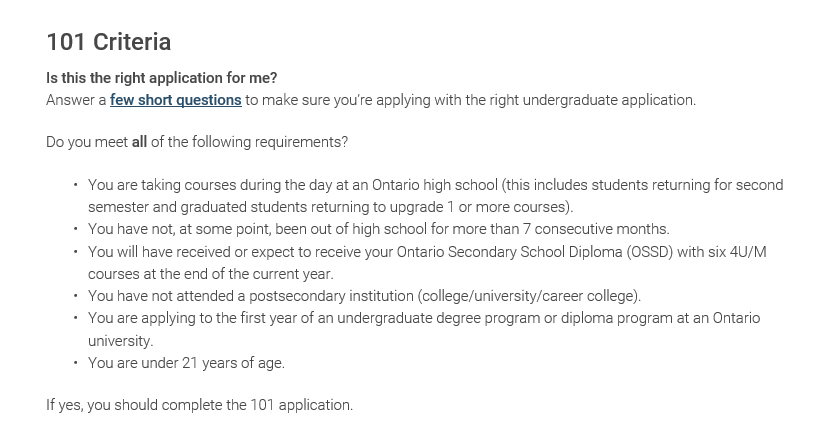The image size is (826, 427).
Task: Select the bullet about Ontario high school courses
Action: (436, 196)
